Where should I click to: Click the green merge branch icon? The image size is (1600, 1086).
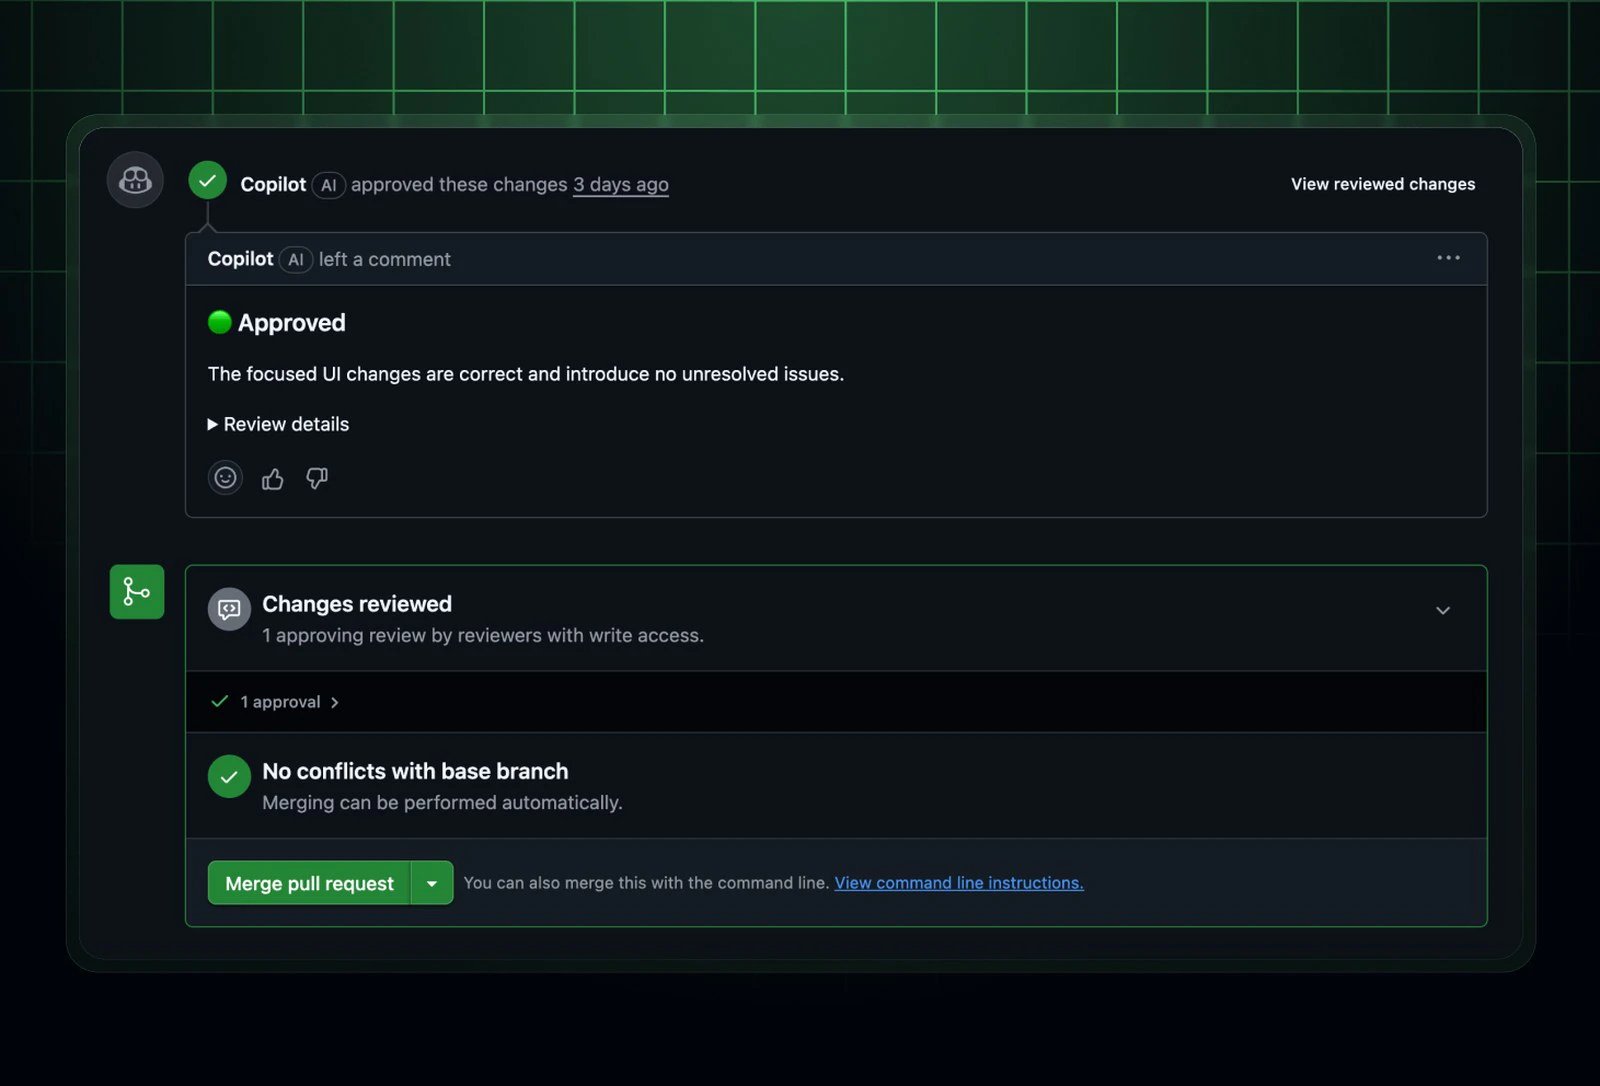coord(137,592)
